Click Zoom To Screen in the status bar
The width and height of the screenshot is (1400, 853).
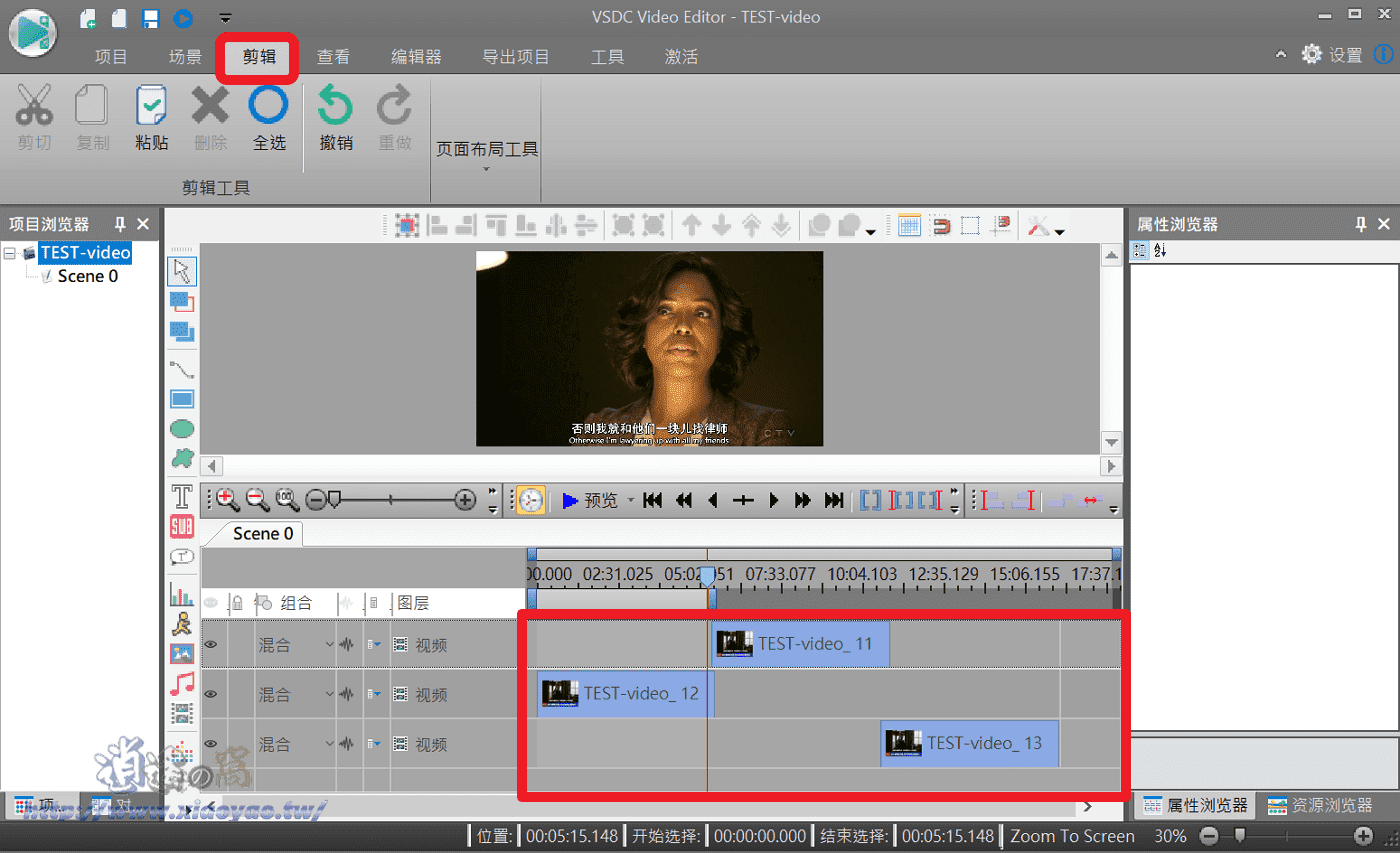[x=1073, y=836]
